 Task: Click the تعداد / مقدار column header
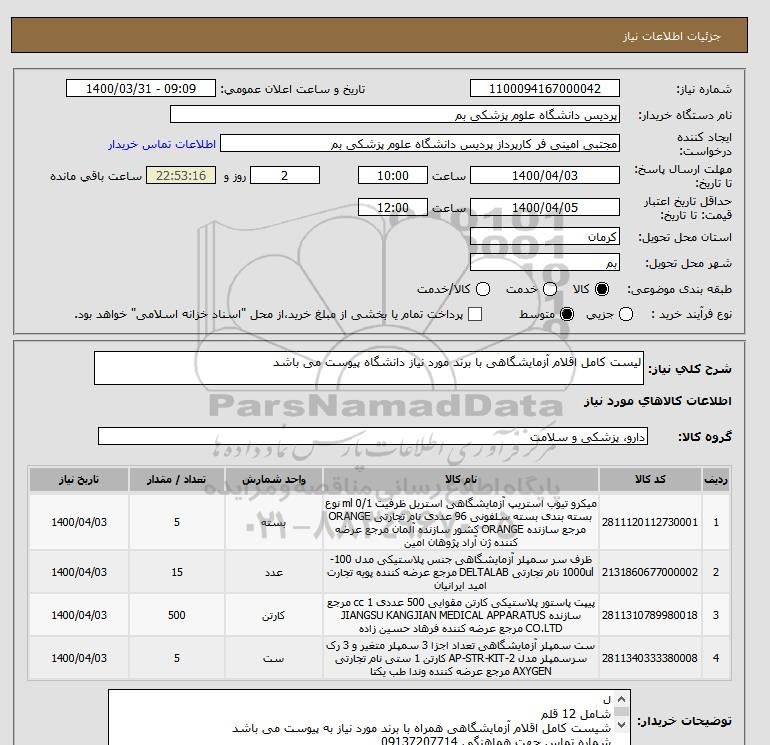[177, 479]
